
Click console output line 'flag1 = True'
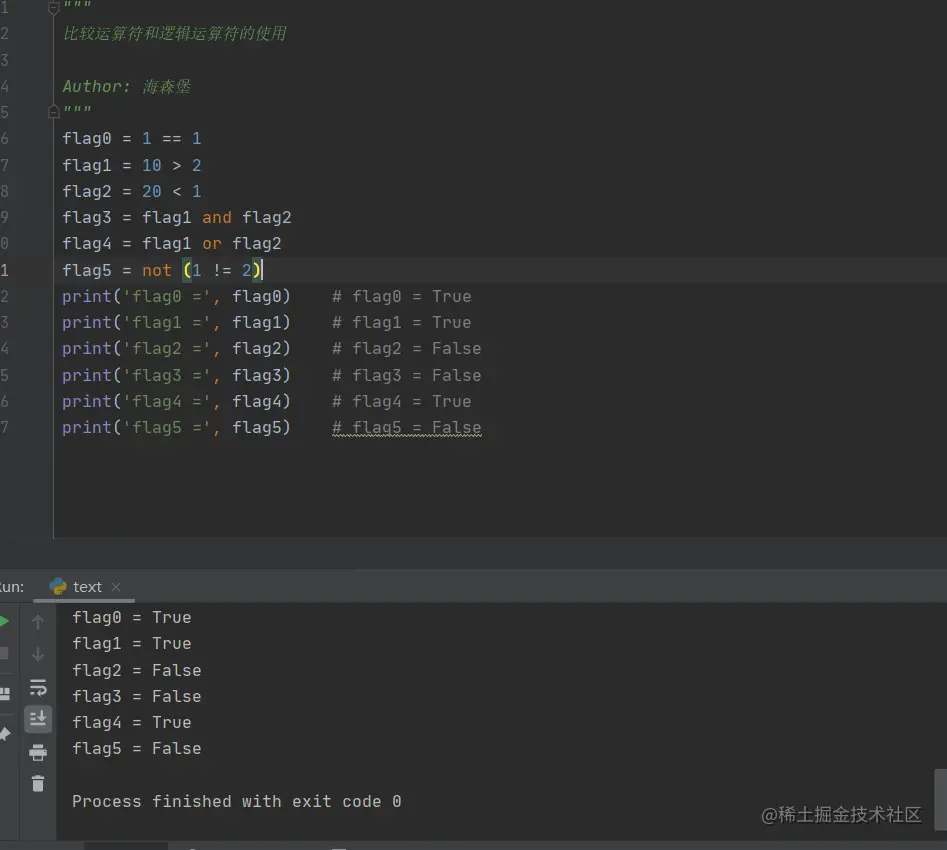tap(132, 643)
